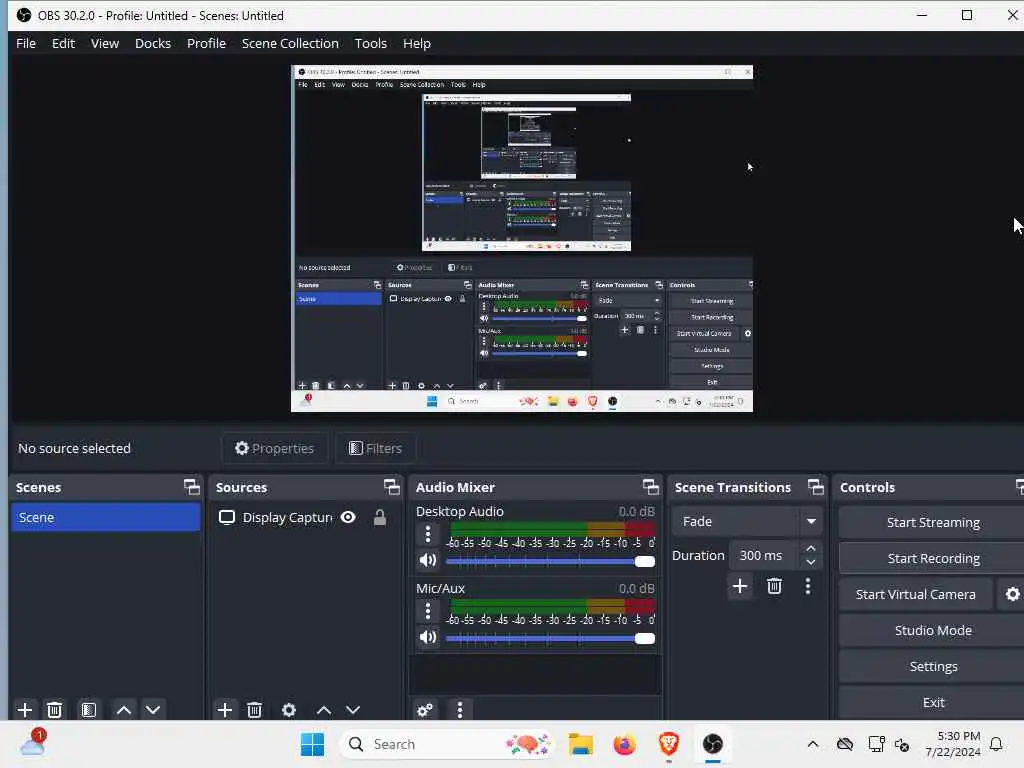
Task: Move scene down arrow
Action: pyautogui.click(x=153, y=710)
